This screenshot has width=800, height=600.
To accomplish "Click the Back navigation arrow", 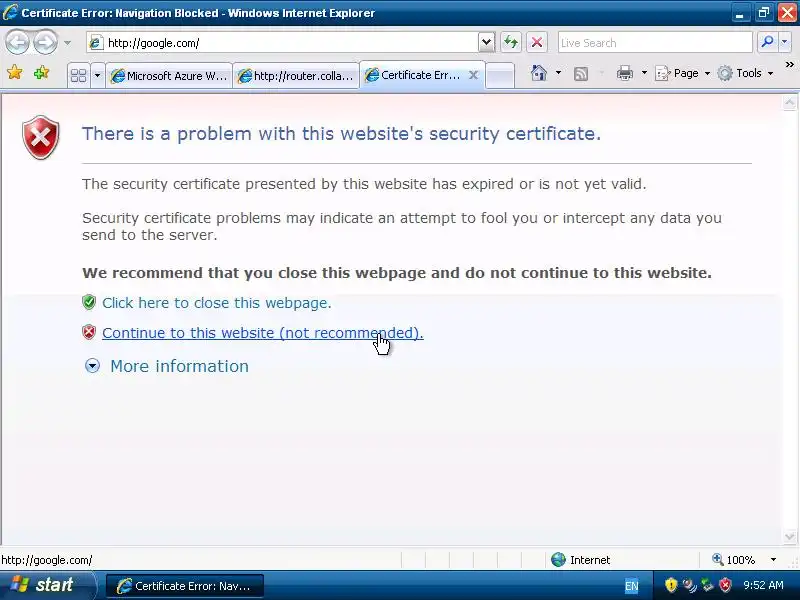I will point(18,42).
